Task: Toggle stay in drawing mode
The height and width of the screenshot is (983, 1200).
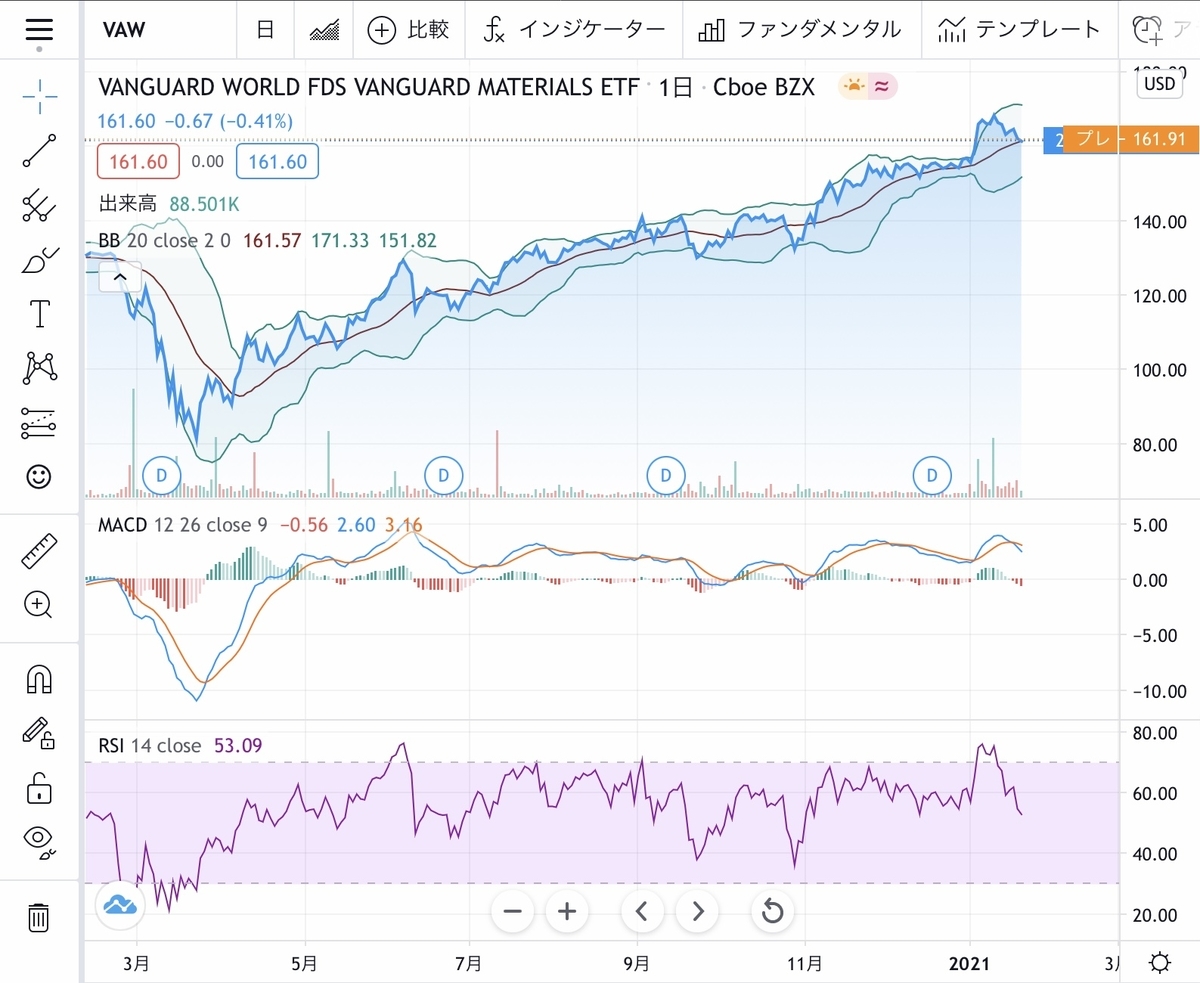Action: [x=39, y=734]
